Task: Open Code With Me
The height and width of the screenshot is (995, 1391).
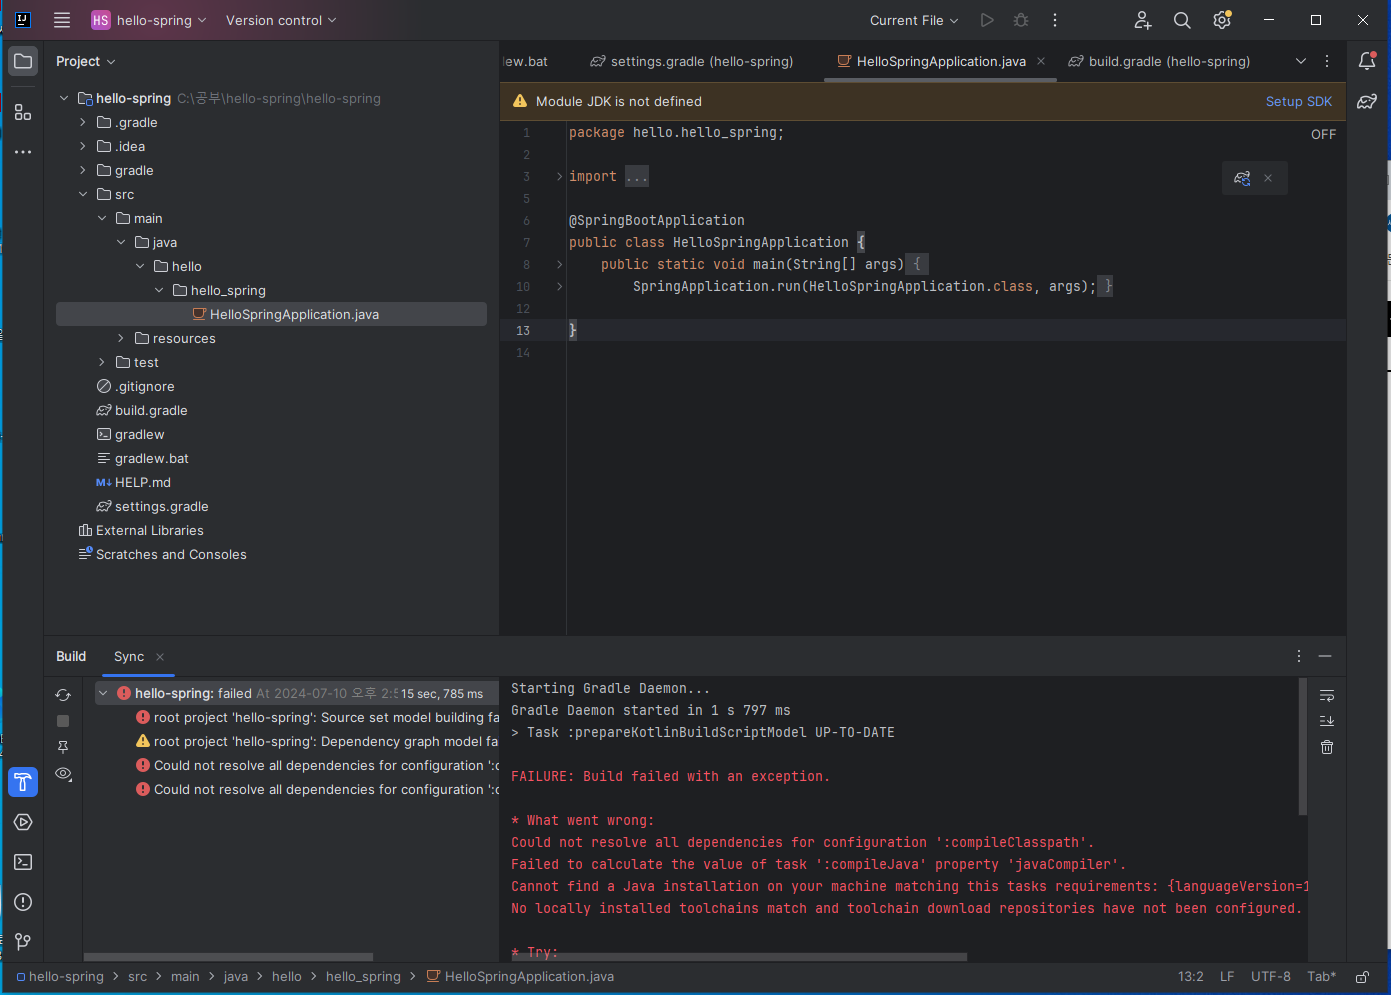Action: 1143,20
